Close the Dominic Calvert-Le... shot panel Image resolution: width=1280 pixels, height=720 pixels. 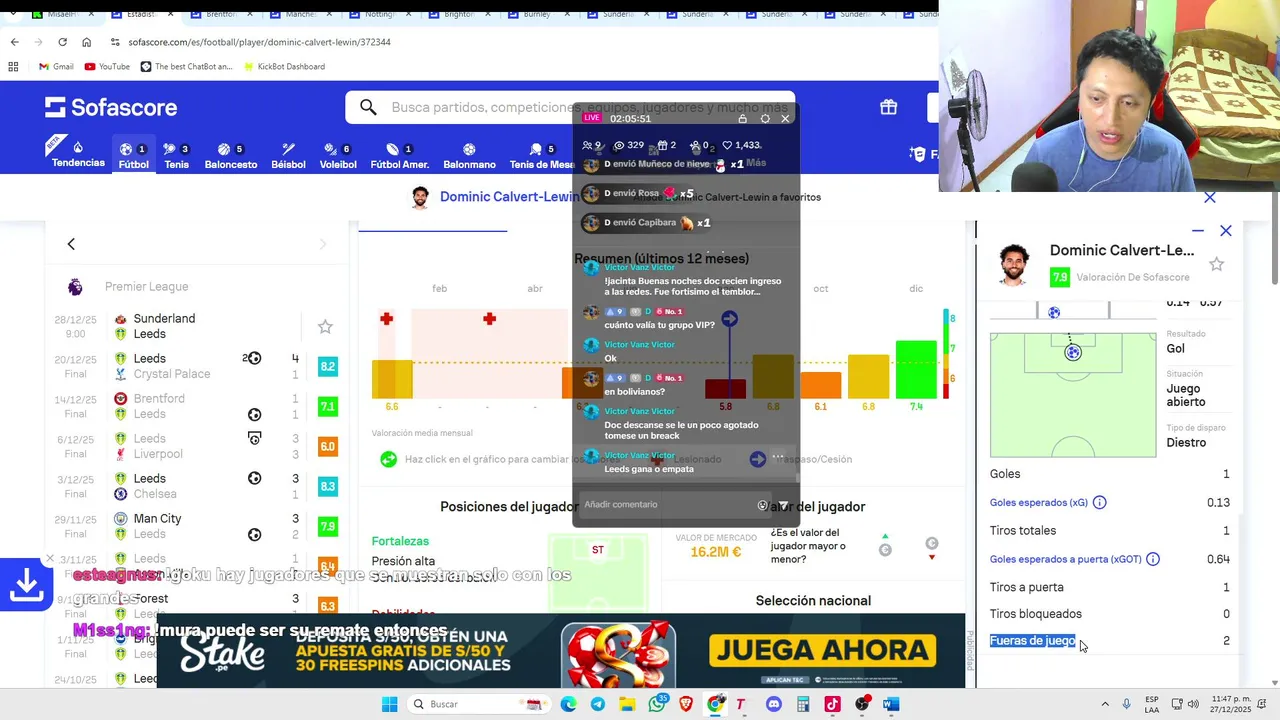[x=1226, y=231]
